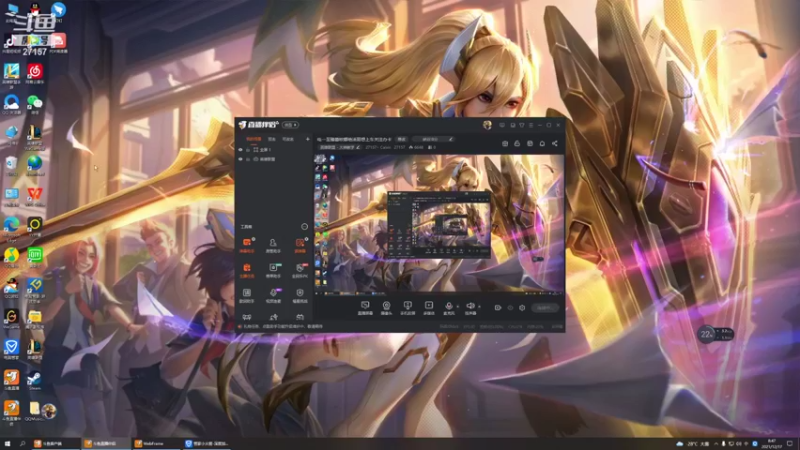Click the live preview thumbnail area
This screenshot has width=800, height=450.
click(439, 224)
